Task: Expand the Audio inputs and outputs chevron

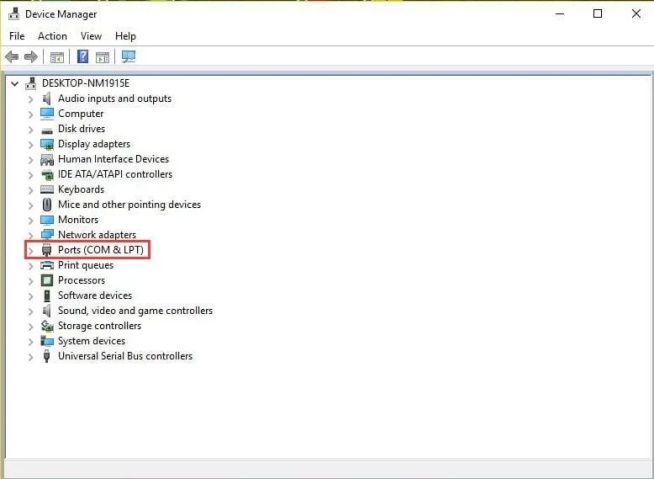Action: click(30, 99)
